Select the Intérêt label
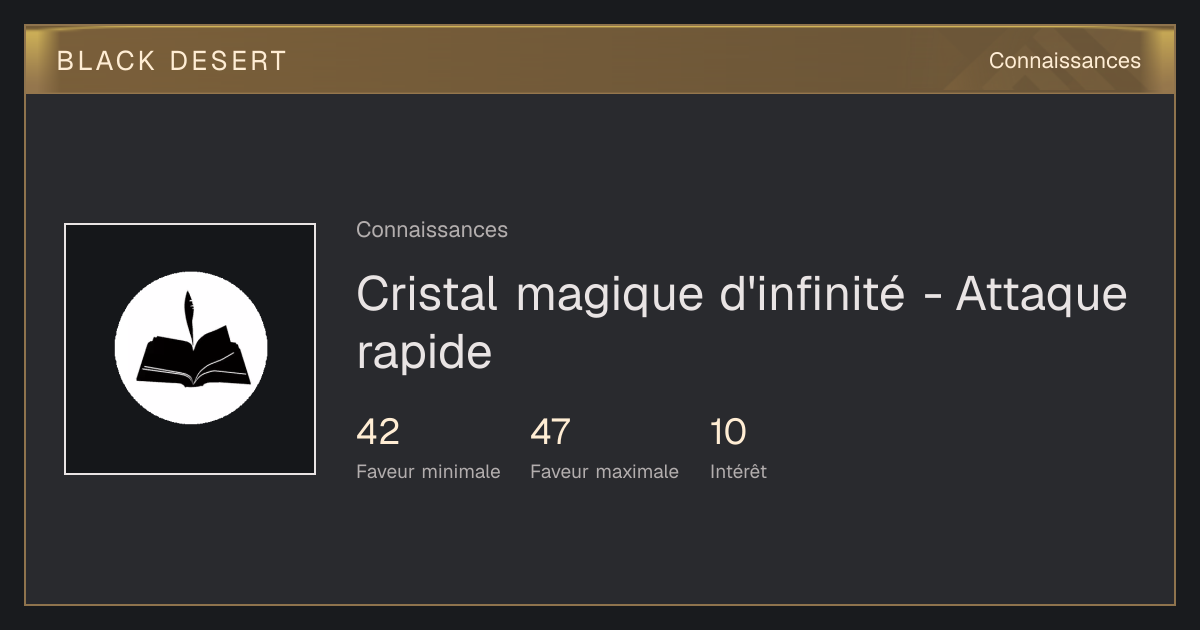Viewport: 1200px width, 630px height. (738, 472)
